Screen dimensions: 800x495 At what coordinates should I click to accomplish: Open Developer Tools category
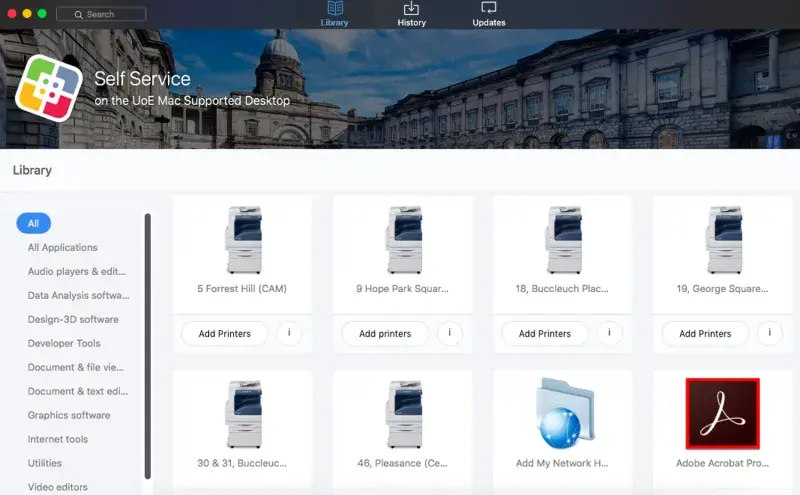click(x=64, y=343)
